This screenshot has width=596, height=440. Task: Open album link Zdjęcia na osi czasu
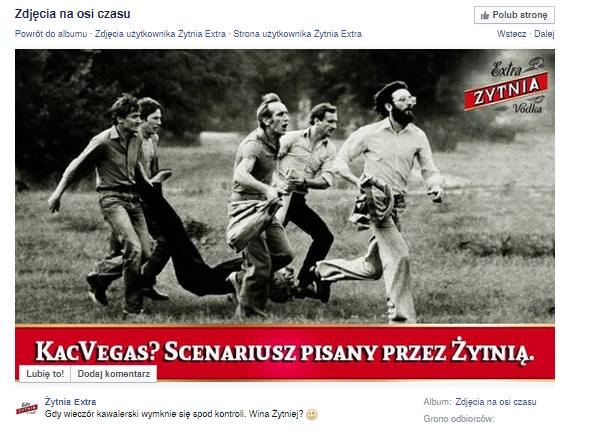(496, 402)
